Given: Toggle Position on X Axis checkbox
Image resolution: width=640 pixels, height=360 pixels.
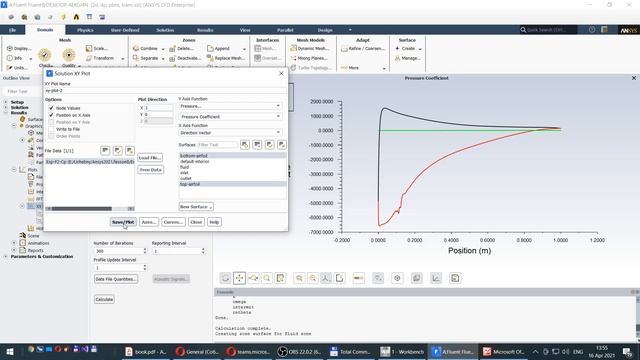Looking at the screenshot, I should [51, 115].
